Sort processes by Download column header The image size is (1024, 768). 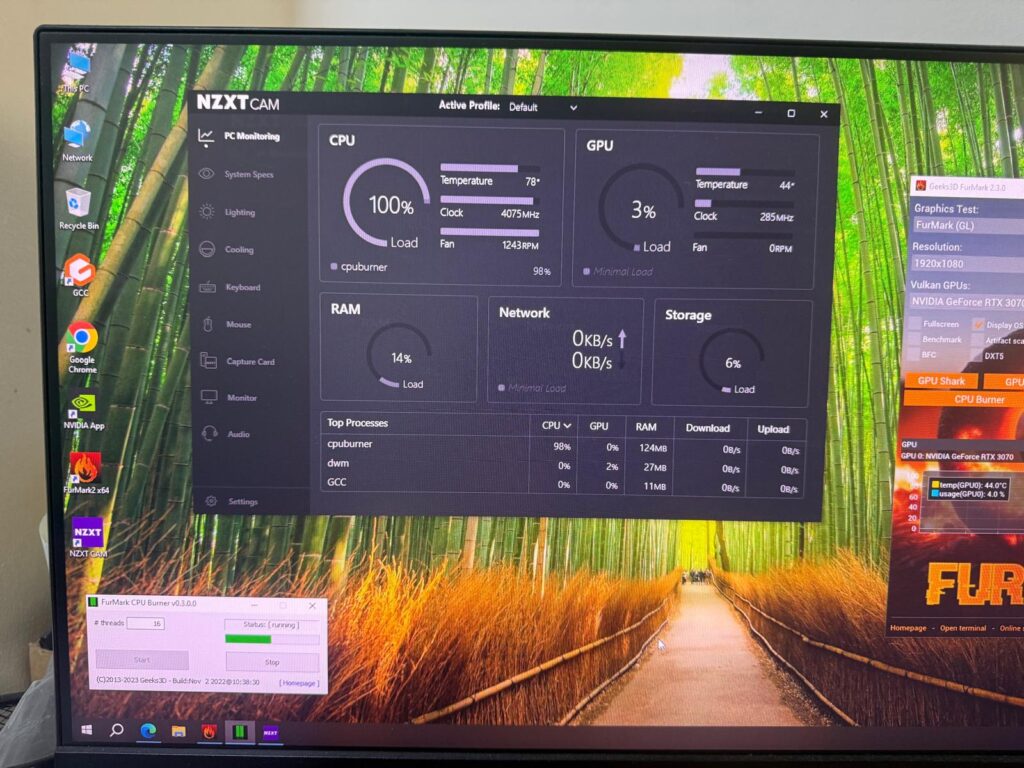pos(707,428)
